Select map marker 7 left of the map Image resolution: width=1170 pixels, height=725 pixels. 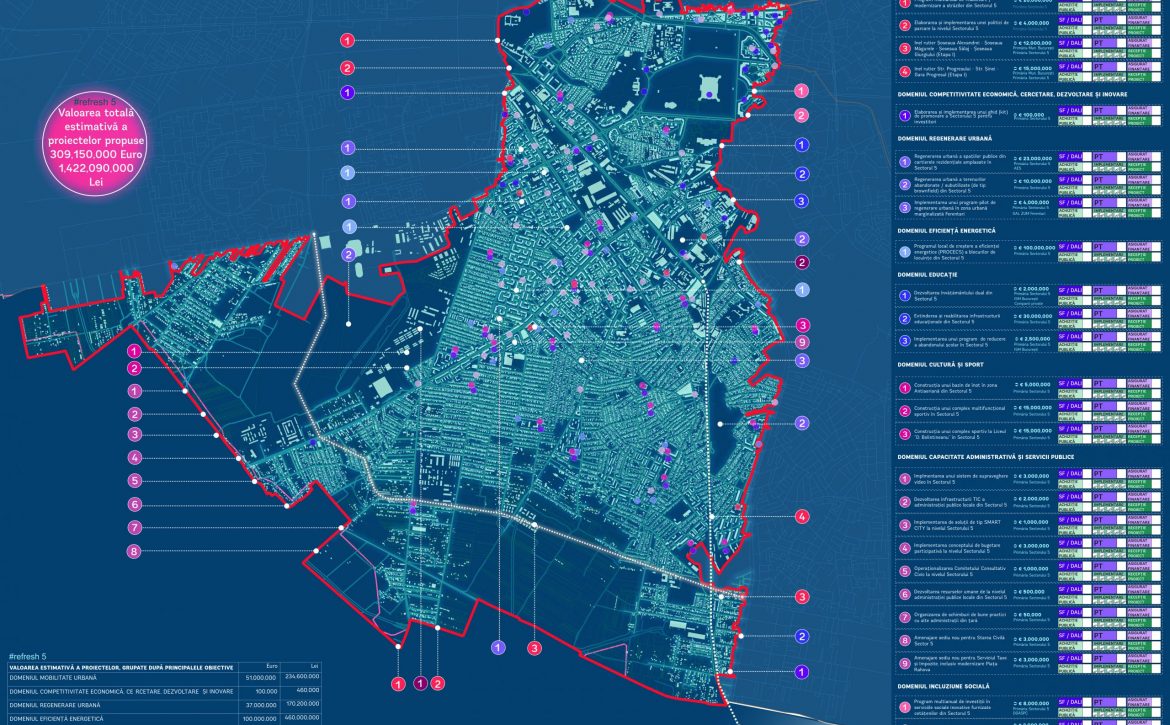pyautogui.click(x=134, y=527)
